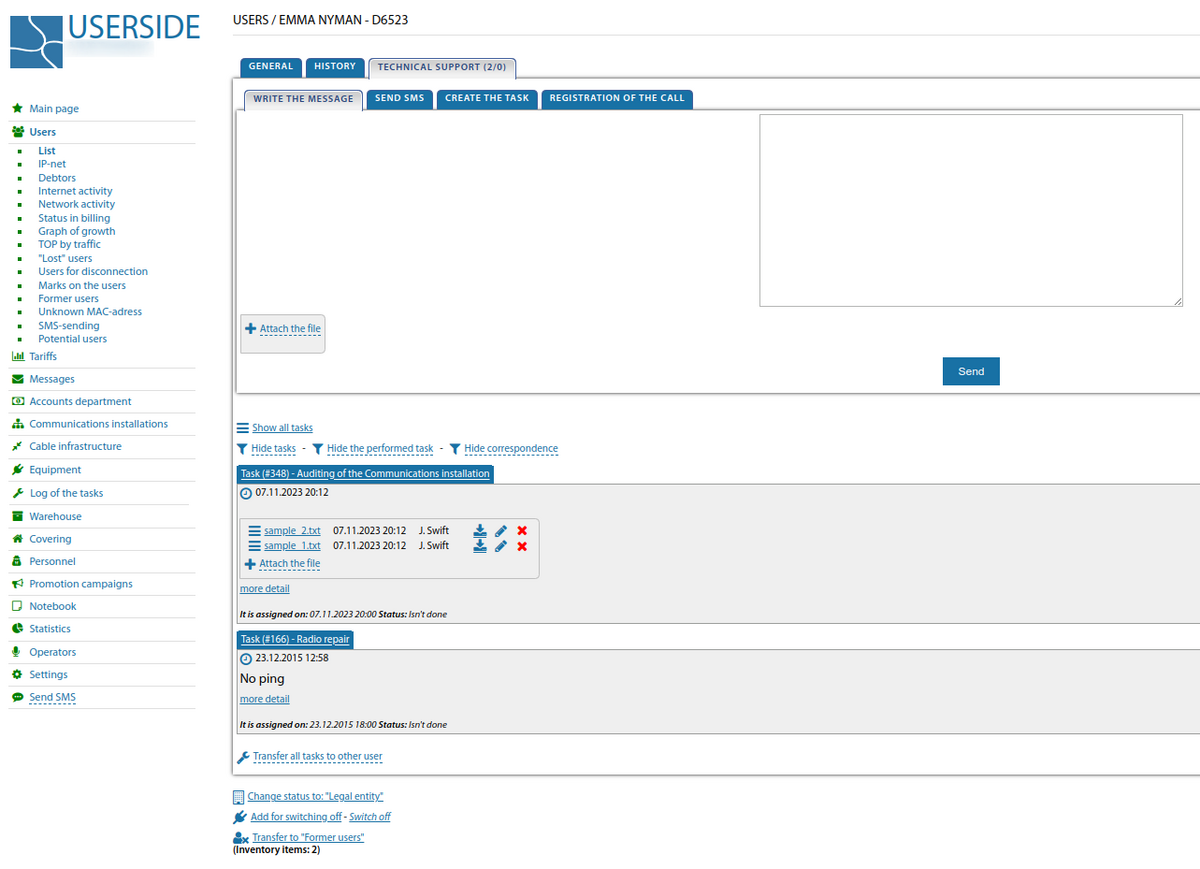1200x869 pixels.
Task: Expand Show all tasks list
Action: (x=282, y=428)
